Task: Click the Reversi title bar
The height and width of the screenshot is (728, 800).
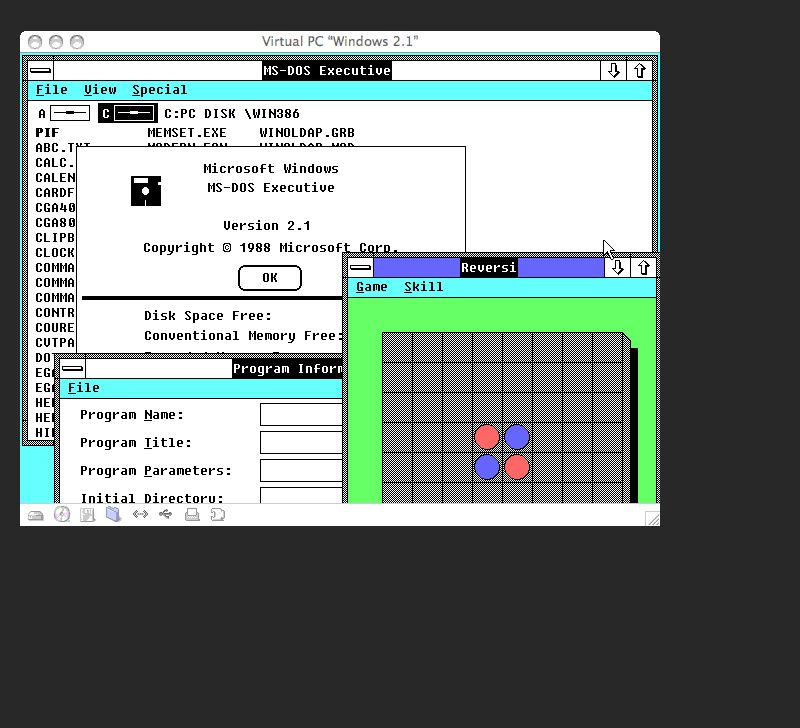Action: click(488, 267)
